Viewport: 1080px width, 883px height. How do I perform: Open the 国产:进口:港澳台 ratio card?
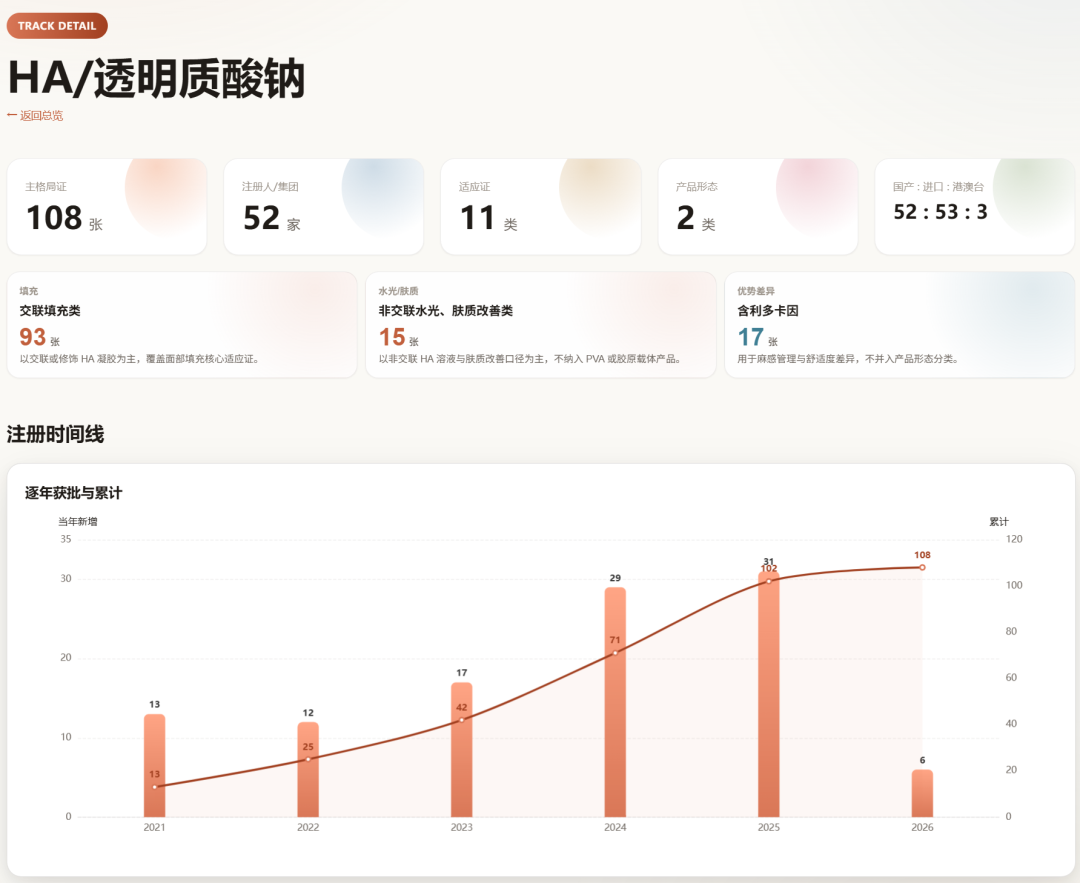[975, 207]
